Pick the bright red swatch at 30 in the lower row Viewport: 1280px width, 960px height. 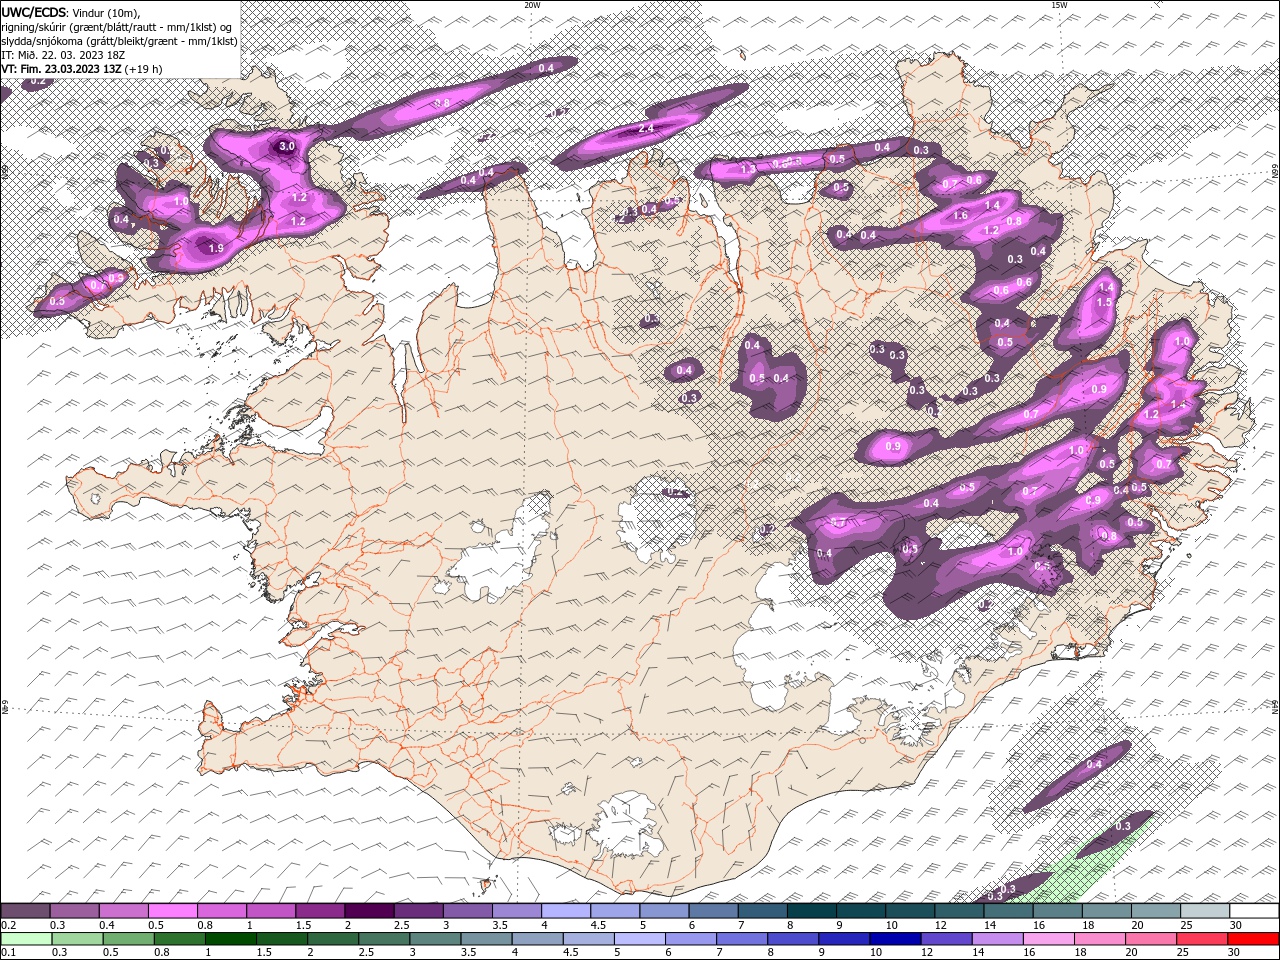1254,939
